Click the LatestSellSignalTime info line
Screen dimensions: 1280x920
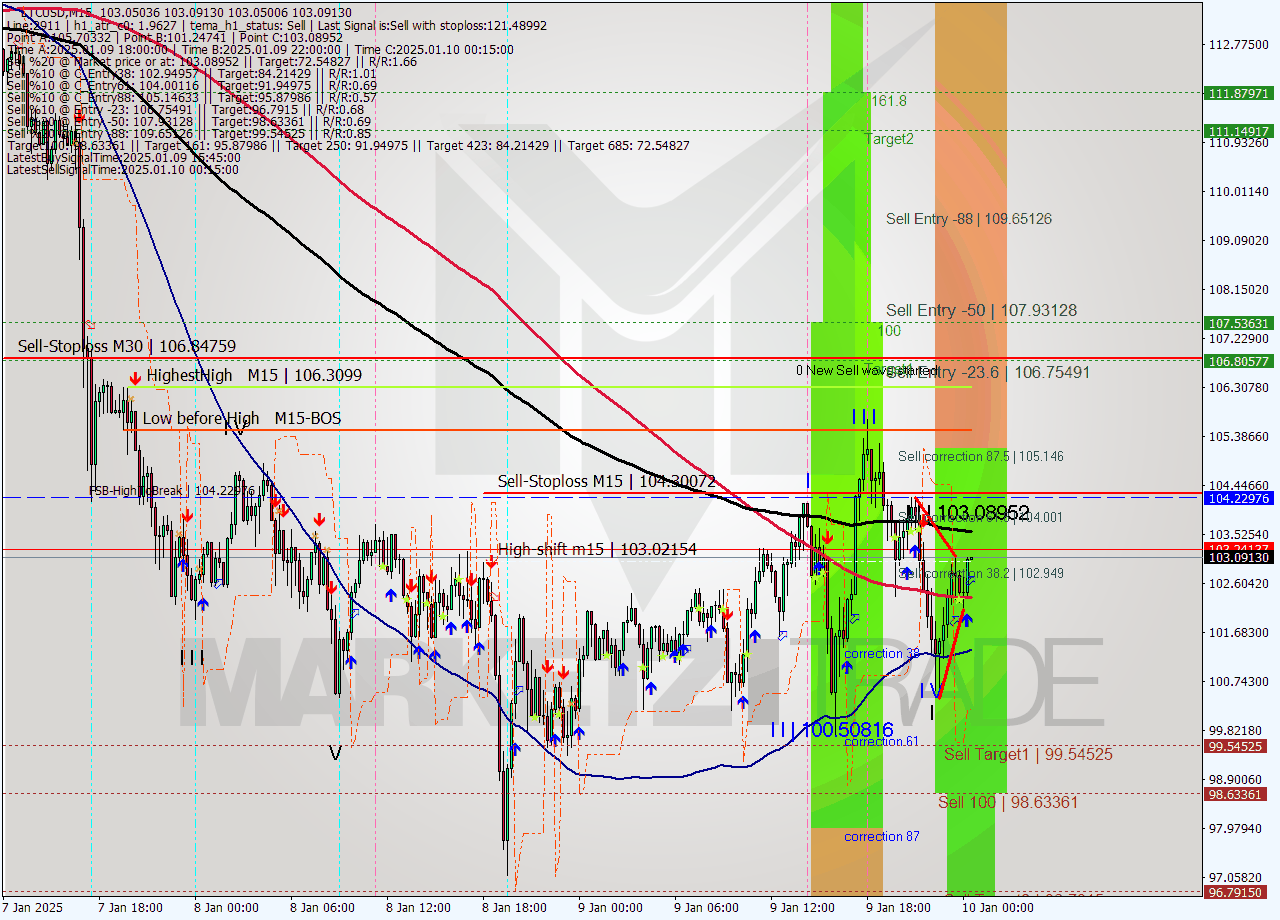click(123, 170)
